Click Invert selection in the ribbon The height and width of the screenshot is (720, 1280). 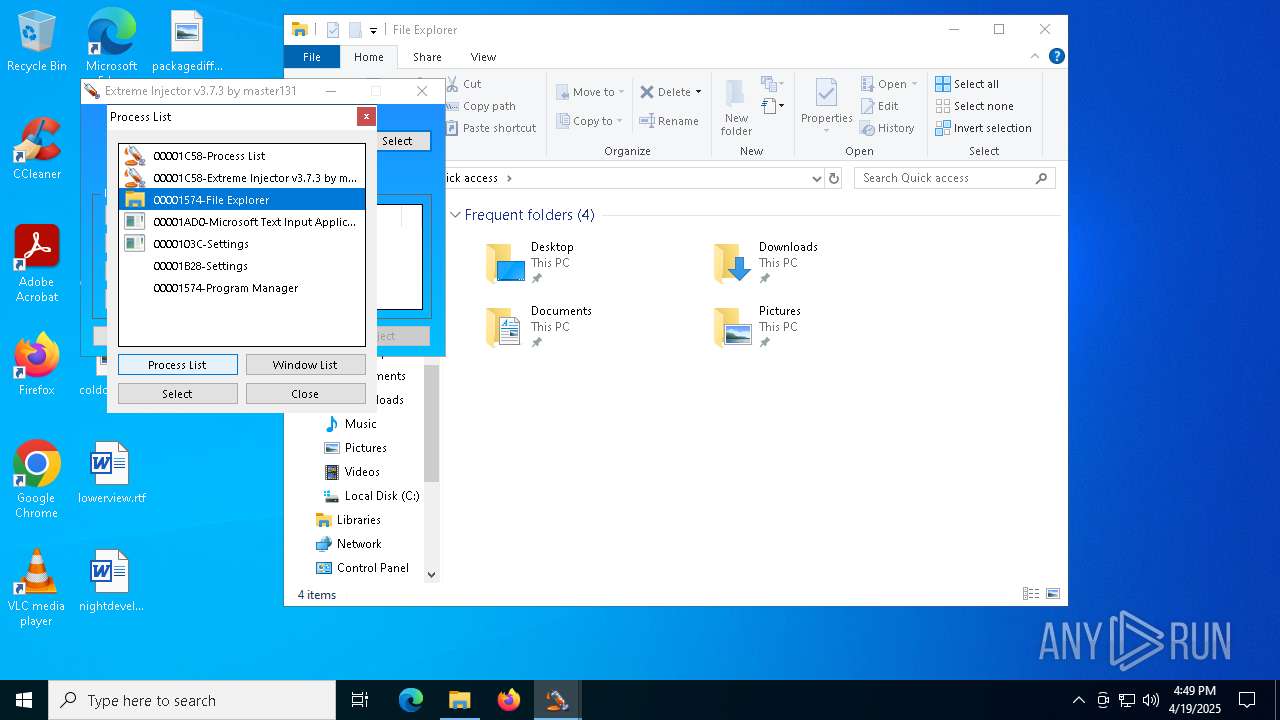click(x=983, y=128)
